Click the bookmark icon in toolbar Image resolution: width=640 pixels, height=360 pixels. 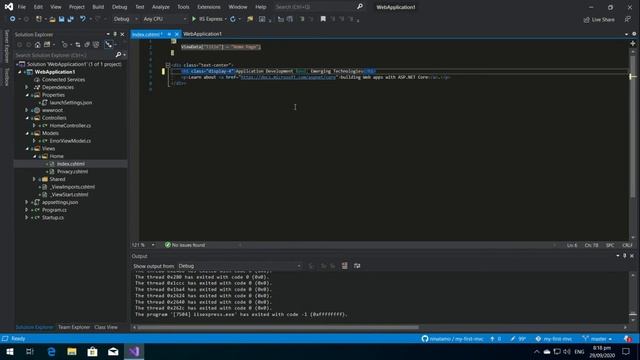[x=323, y=19]
